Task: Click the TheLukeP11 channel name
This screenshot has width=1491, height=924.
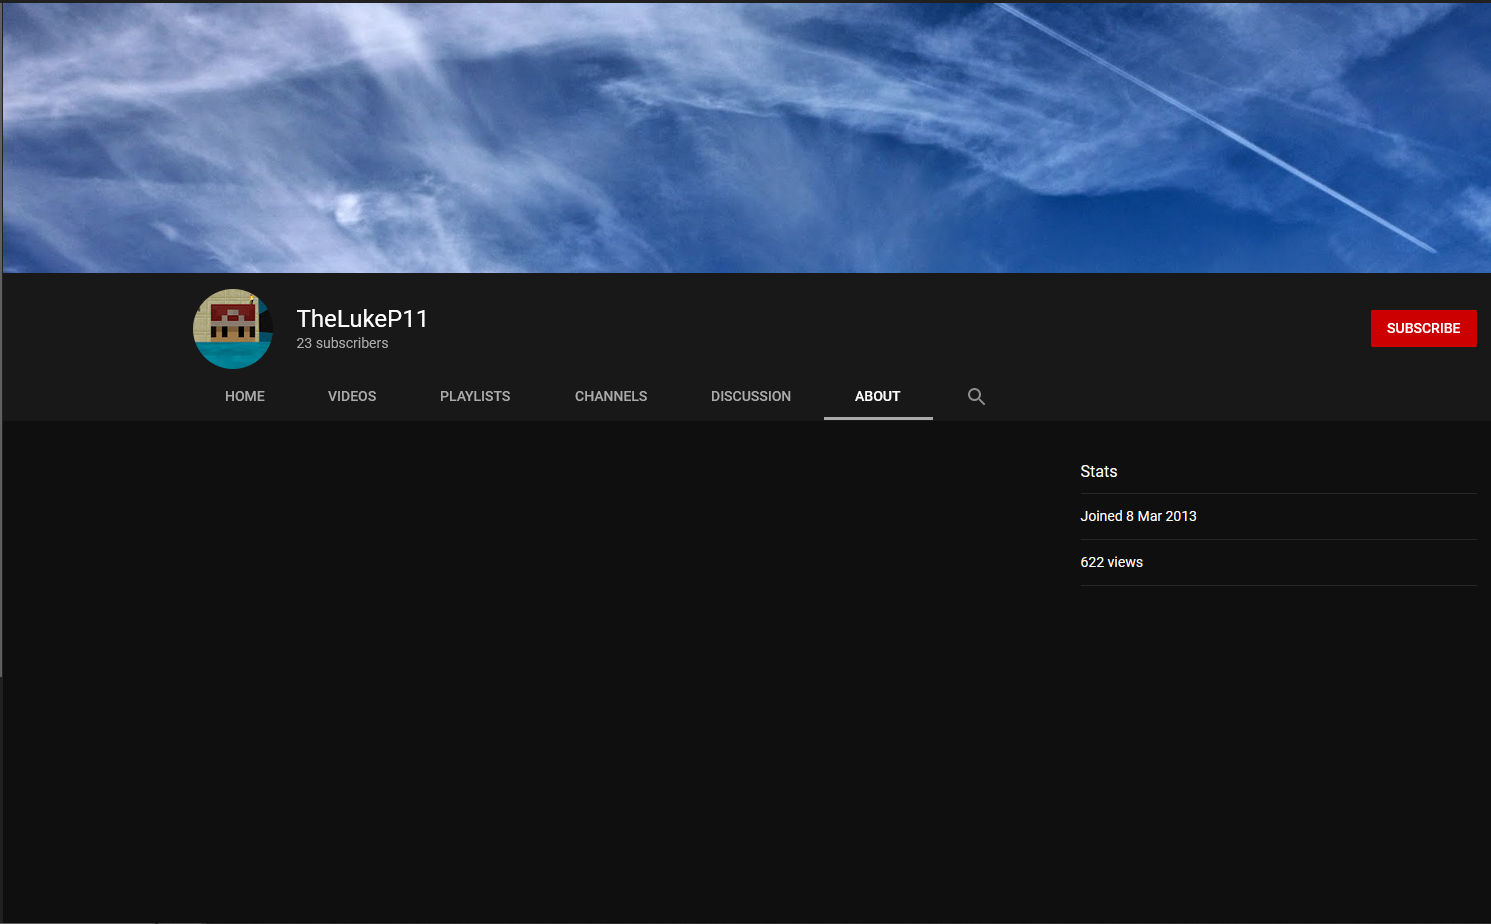Action: point(362,318)
